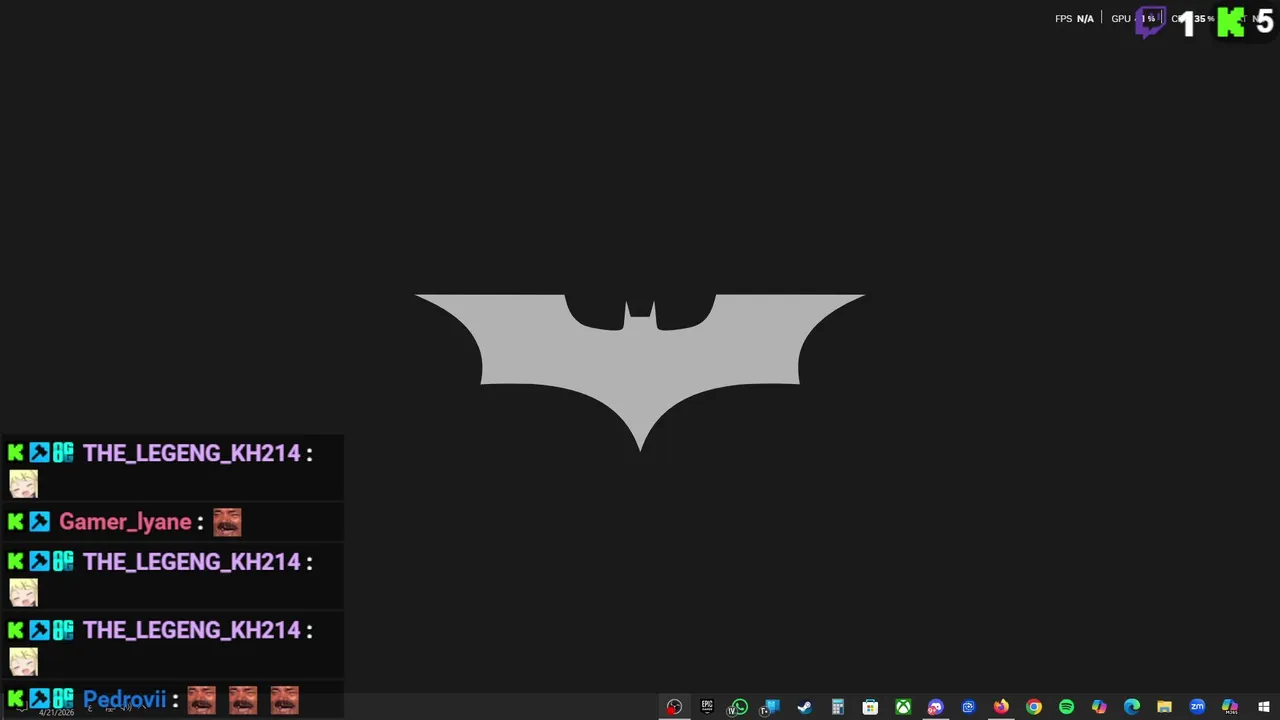Click the taskbar date 4/21/2026
1280x720 pixels.
tap(56, 712)
